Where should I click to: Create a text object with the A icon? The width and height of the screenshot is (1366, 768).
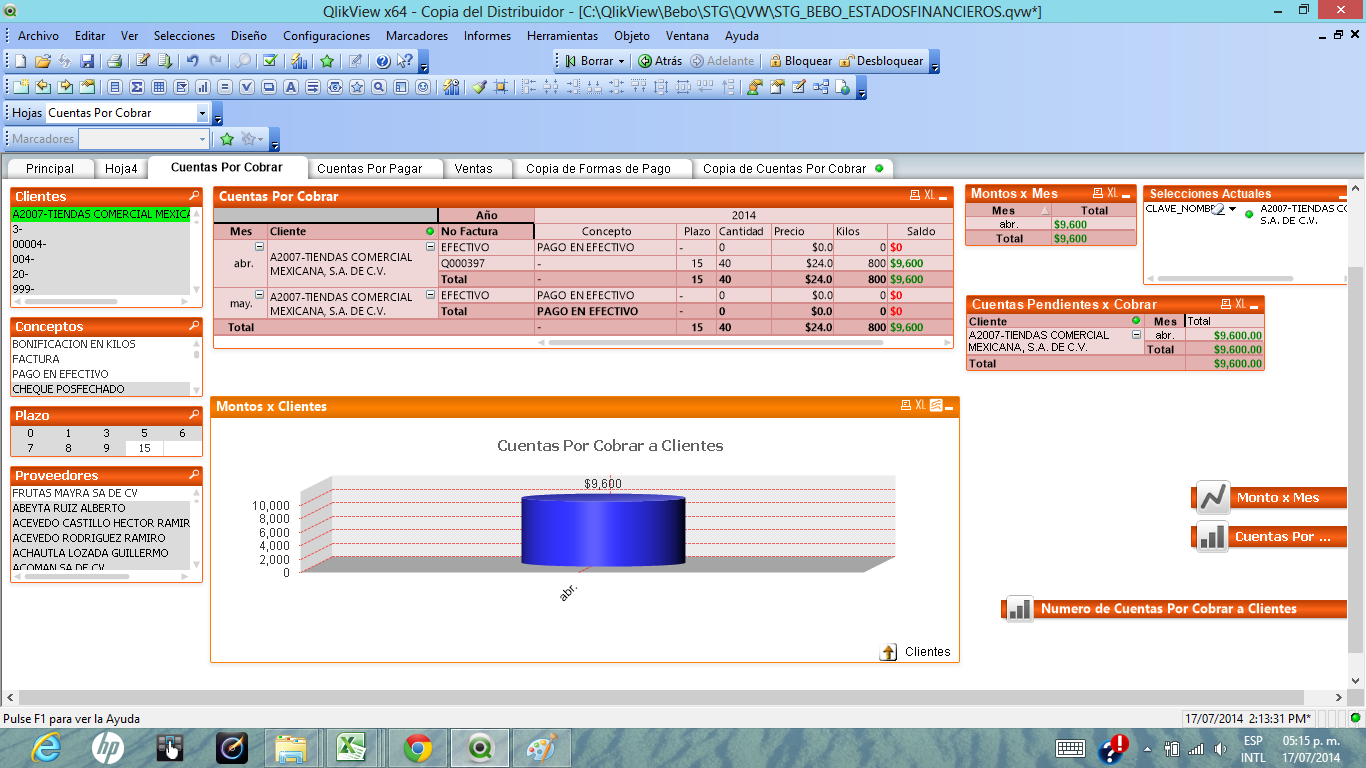click(291, 87)
